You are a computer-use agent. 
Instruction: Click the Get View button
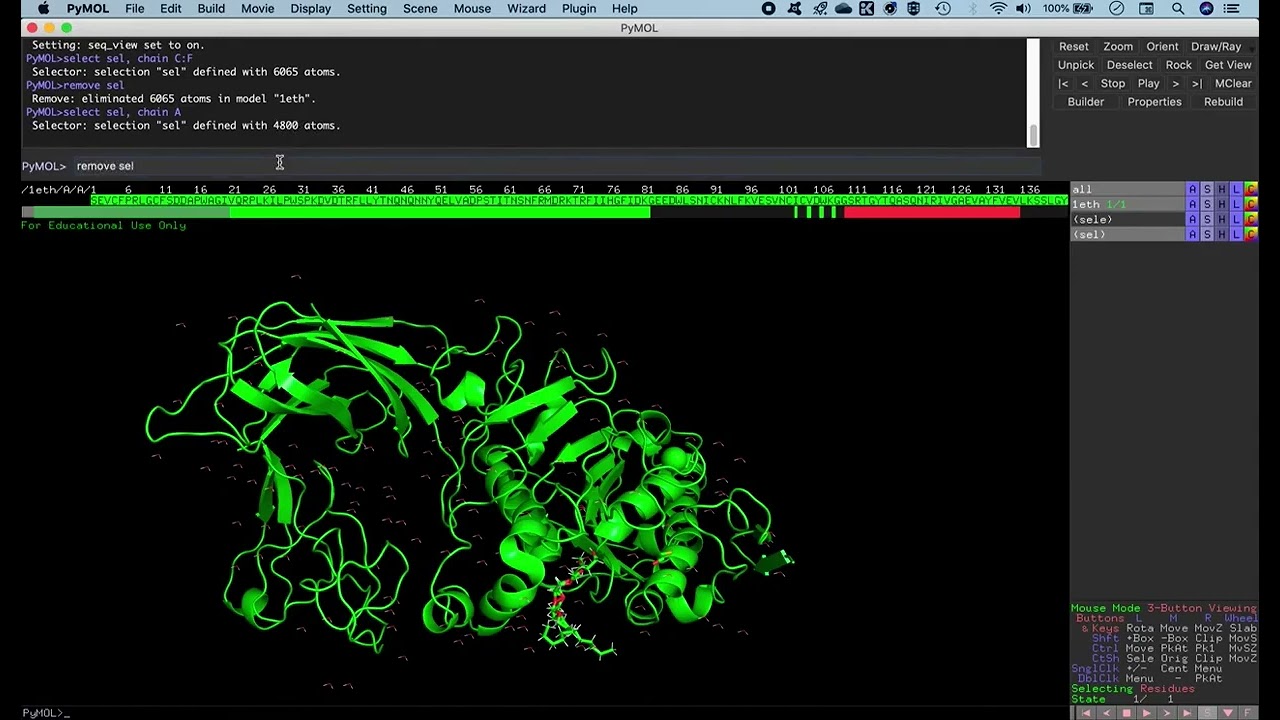(x=1228, y=65)
